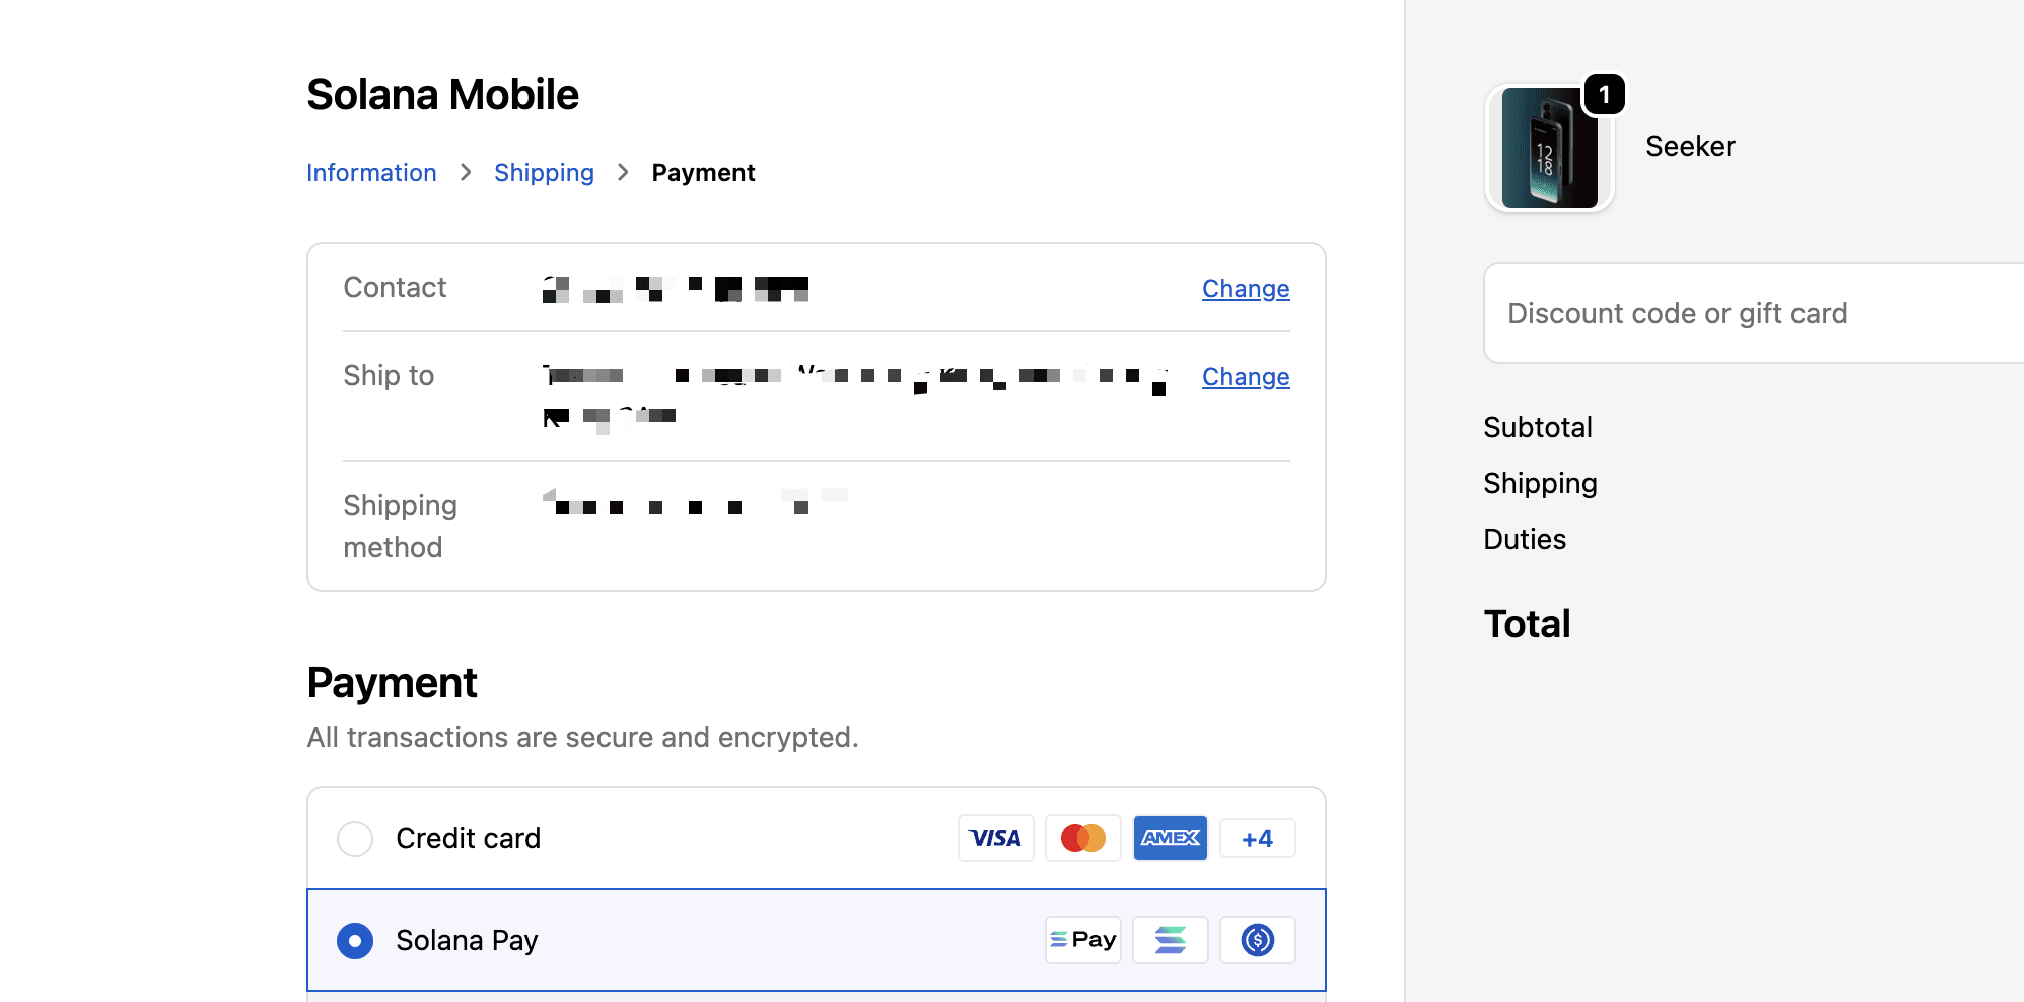Click the Visa card icon
This screenshot has height=1002, width=2024.
(995, 838)
